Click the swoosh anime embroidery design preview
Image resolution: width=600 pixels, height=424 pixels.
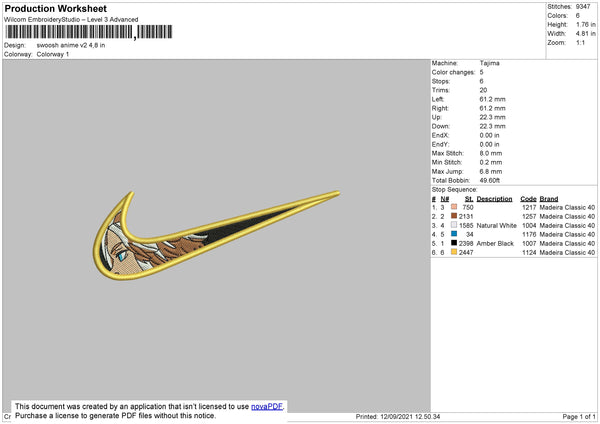pyautogui.click(x=216, y=235)
